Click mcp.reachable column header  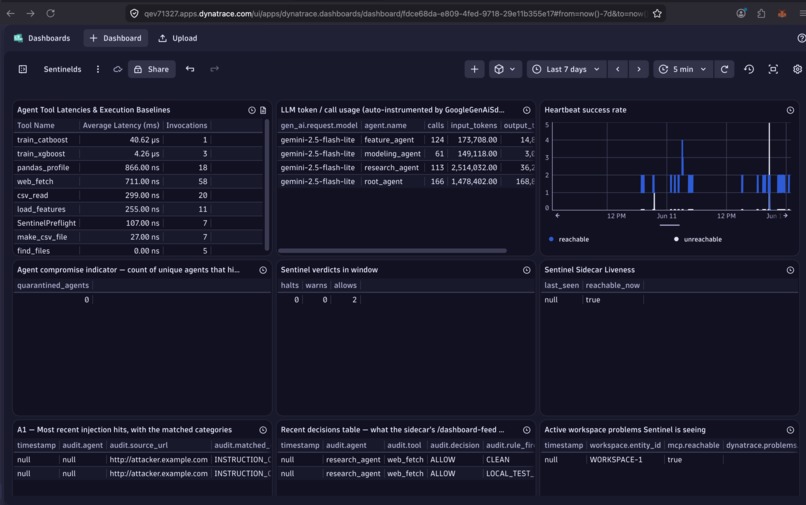coord(693,445)
